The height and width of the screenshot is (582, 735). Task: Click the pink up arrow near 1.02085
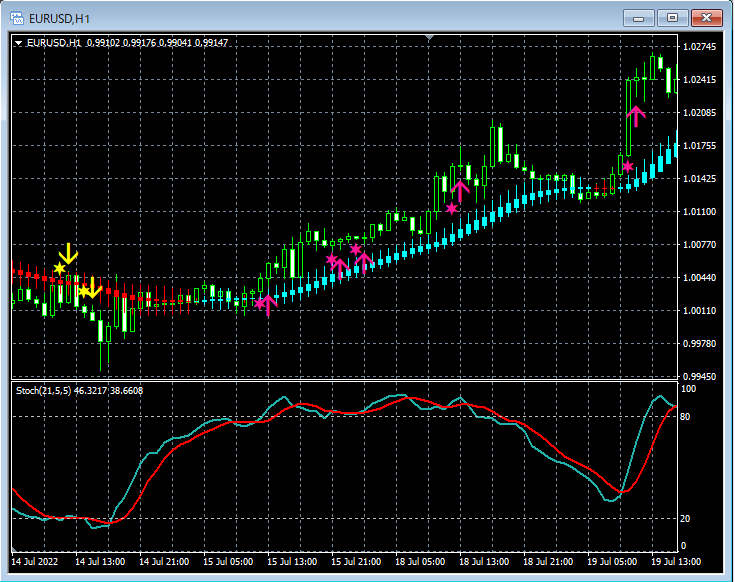636,115
